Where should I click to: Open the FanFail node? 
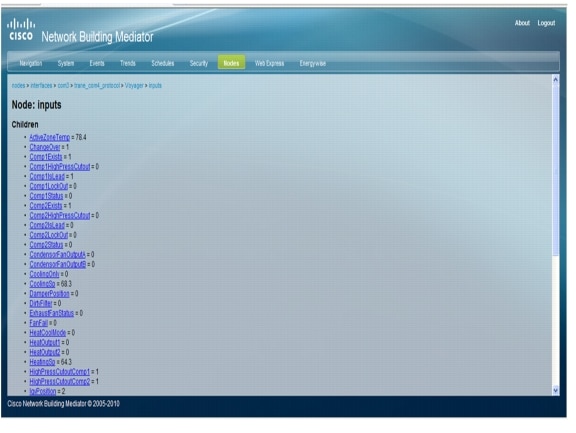[x=39, y=323]
